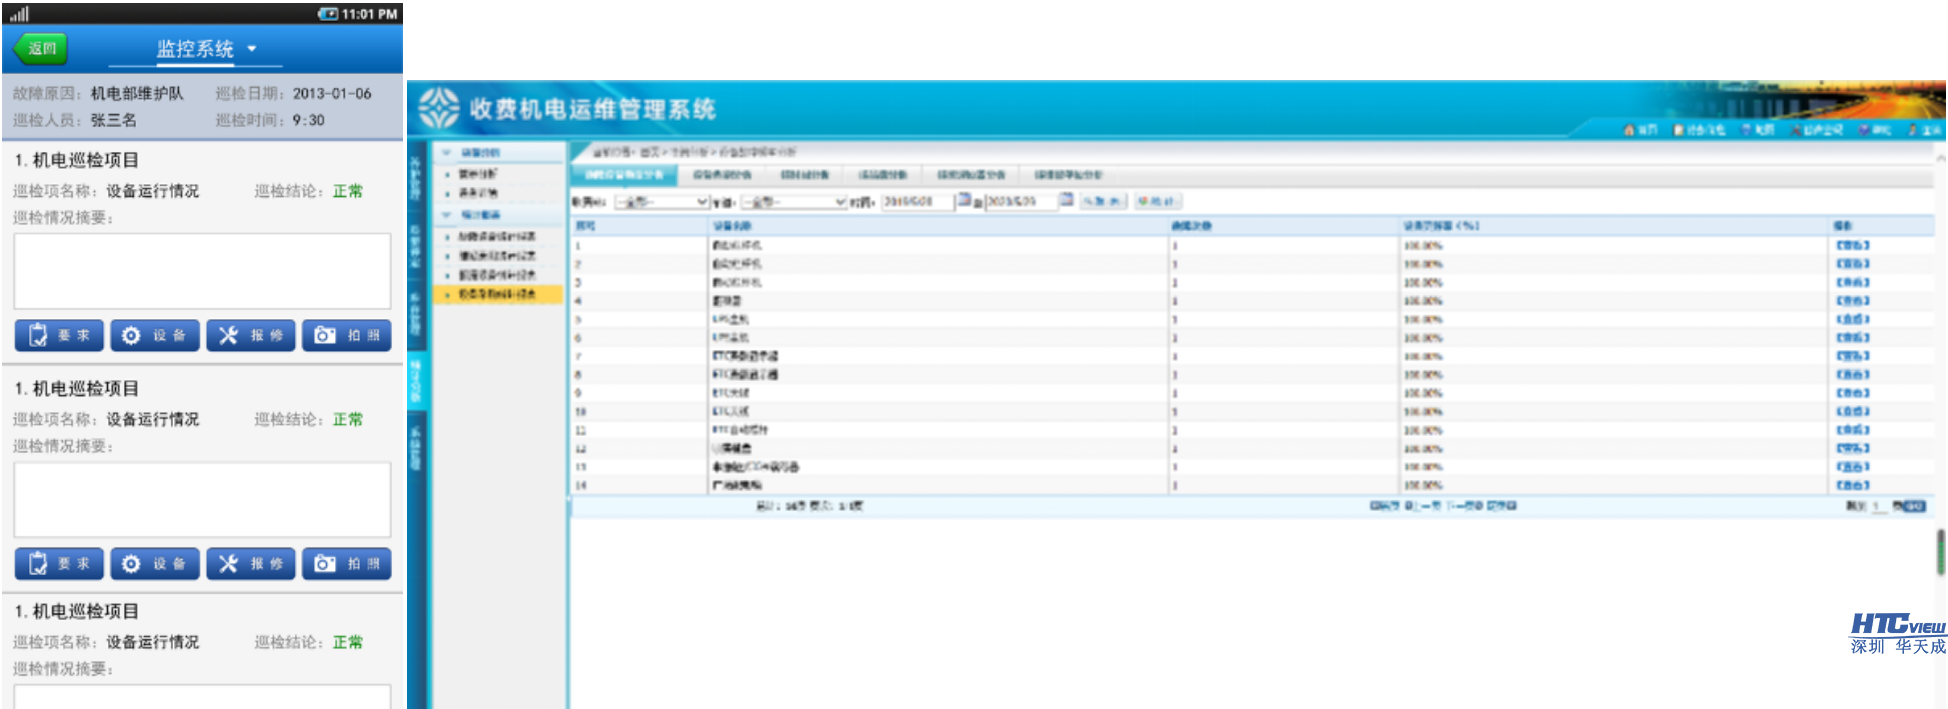Tap 设备 gear button in second inspection item
The width and height of the screenshot is (1948, 709).
(x=155, y=564)
